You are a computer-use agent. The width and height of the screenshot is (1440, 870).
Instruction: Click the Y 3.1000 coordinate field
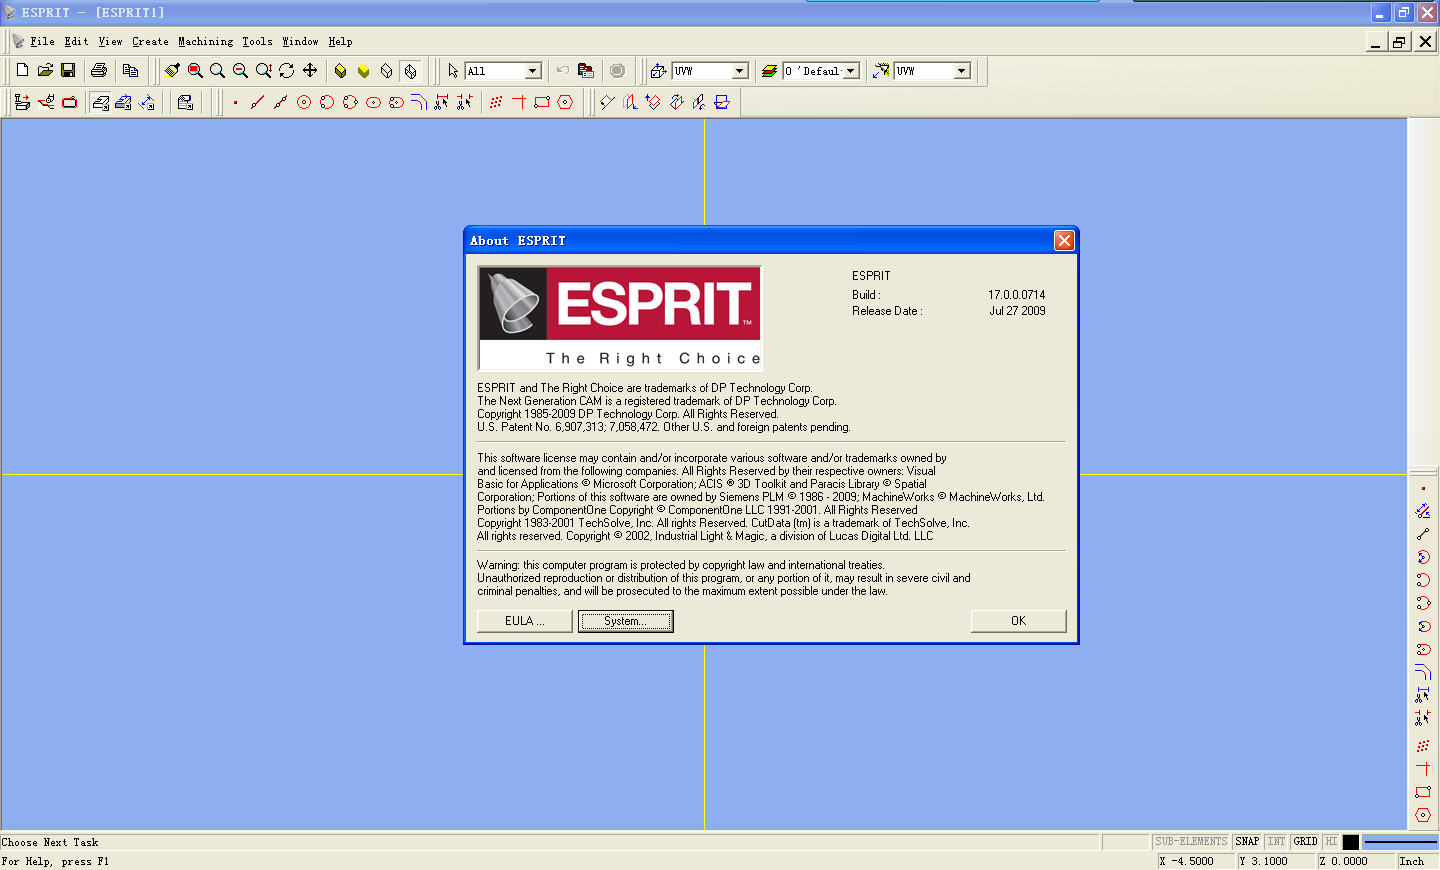coord(1276,861)
